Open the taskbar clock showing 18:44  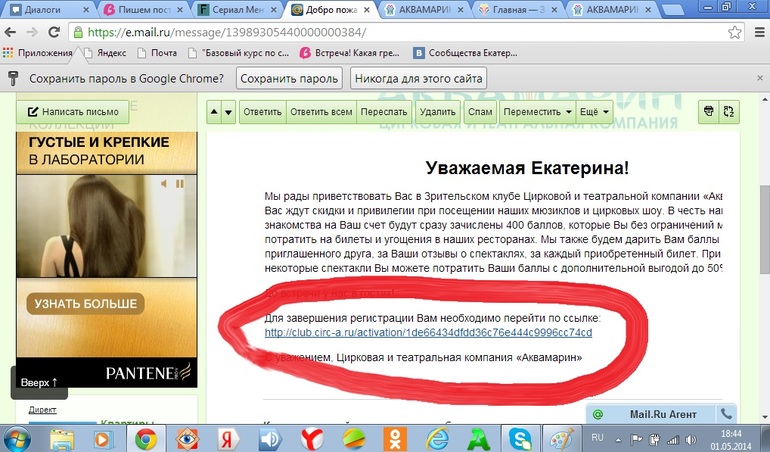pos(731,440)
